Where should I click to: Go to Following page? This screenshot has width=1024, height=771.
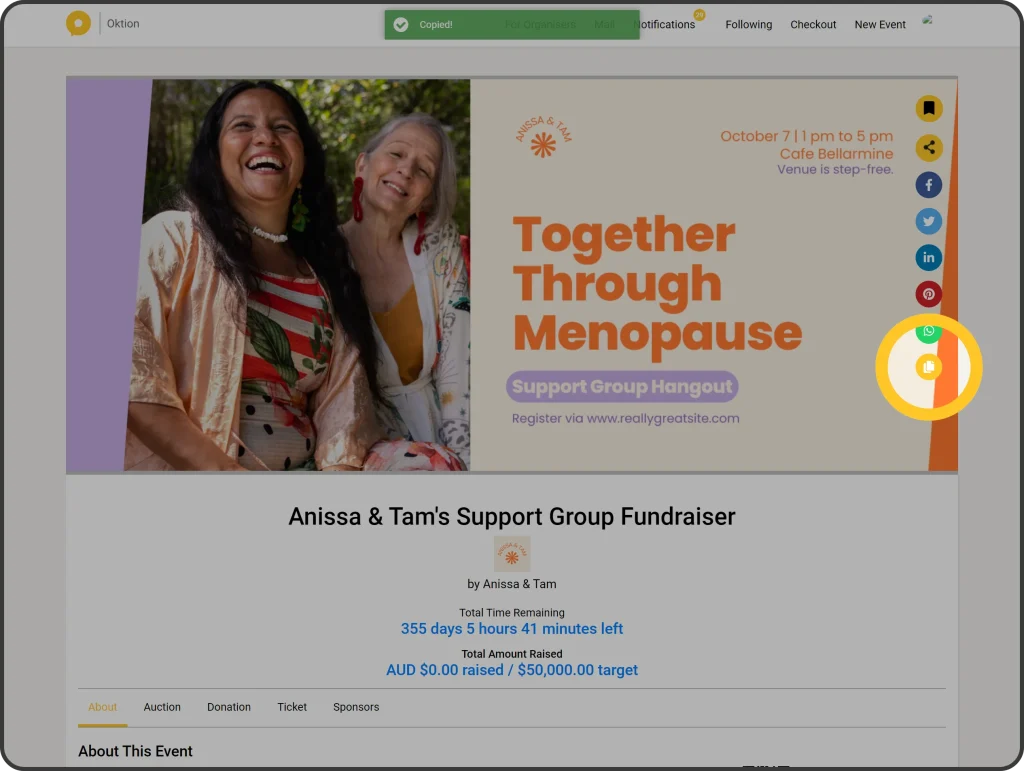pyautogui.click(x=748, y=24)
